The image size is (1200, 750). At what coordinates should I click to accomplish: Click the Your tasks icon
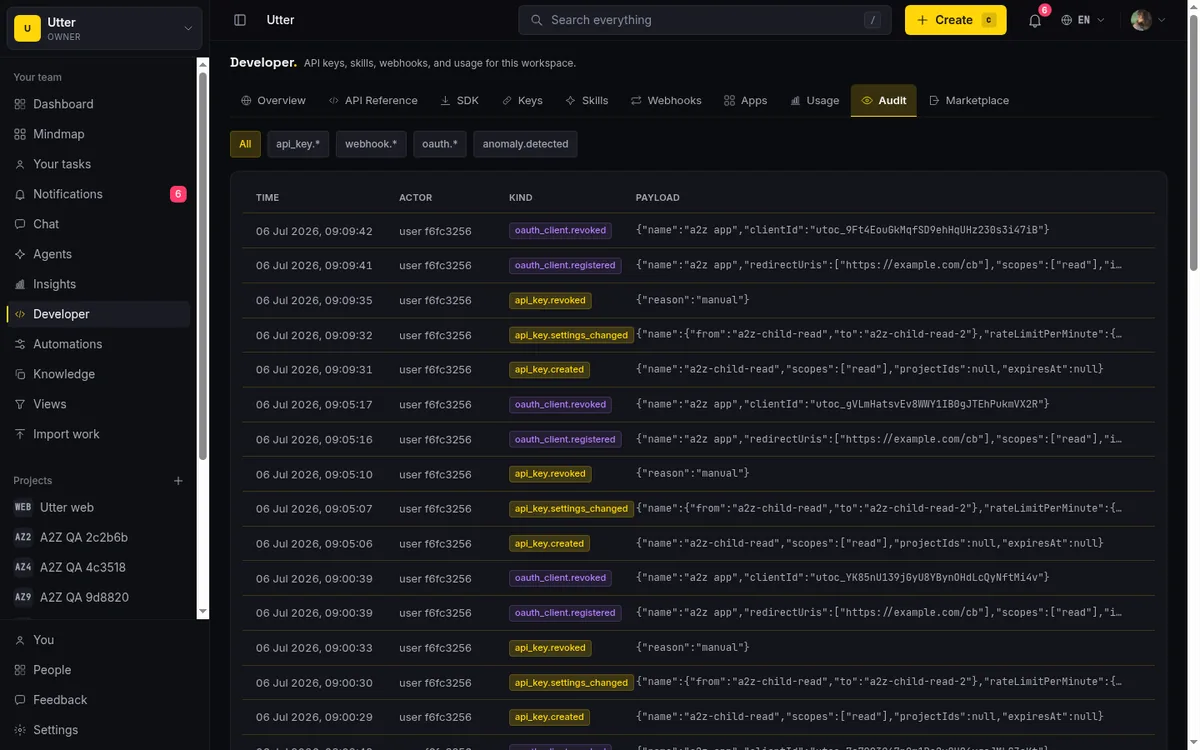click(x=20, y=164)
